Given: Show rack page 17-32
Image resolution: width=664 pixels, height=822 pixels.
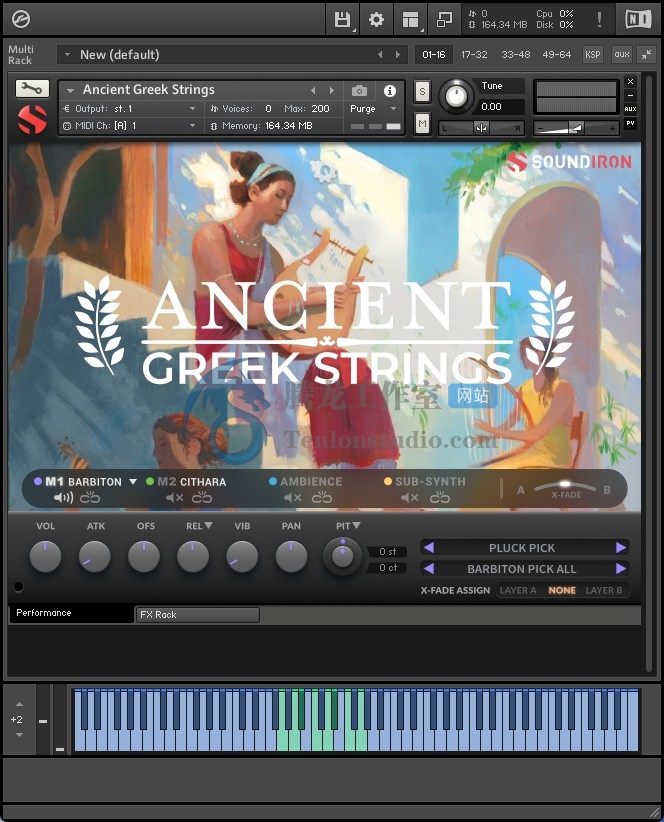Looking at the screenshot, I should point(474,55).
